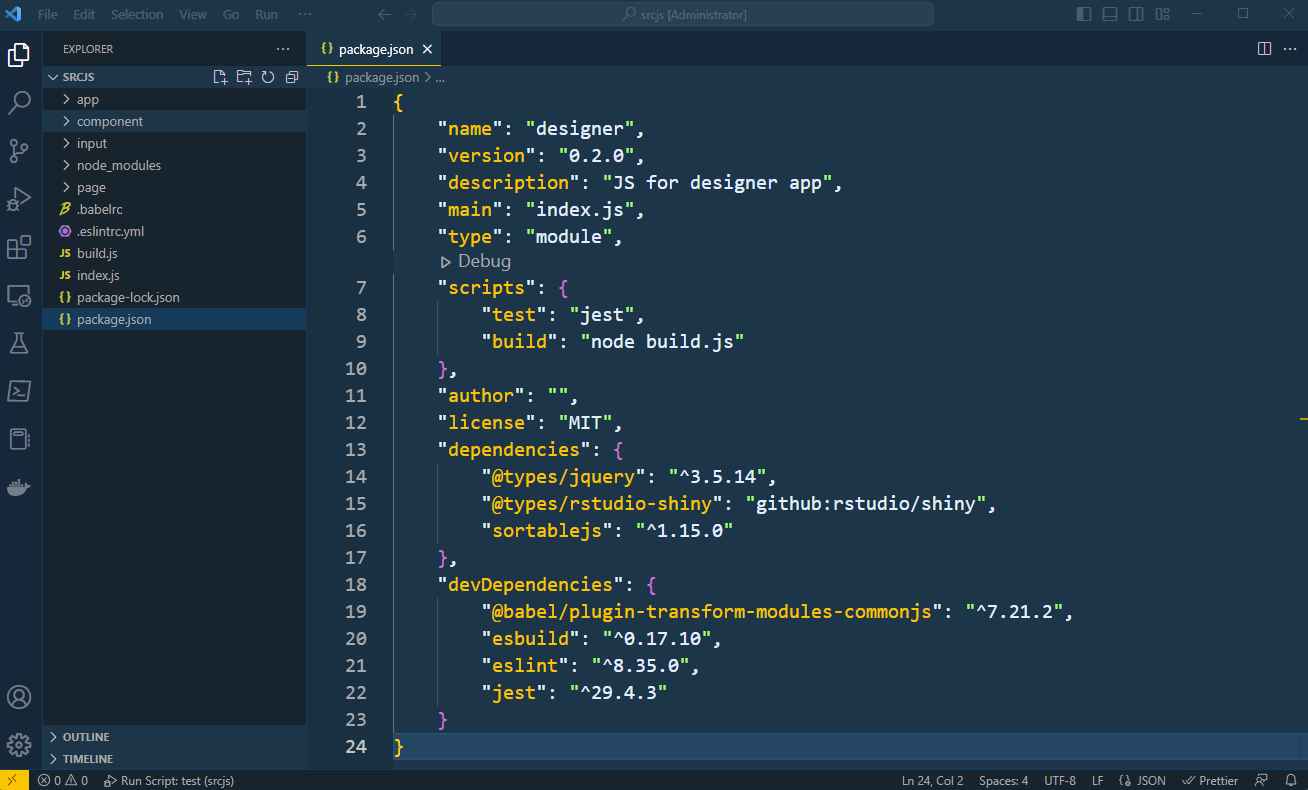Expand the TIMELINE section
1308x790 pixels.
(x=88, y=759)
